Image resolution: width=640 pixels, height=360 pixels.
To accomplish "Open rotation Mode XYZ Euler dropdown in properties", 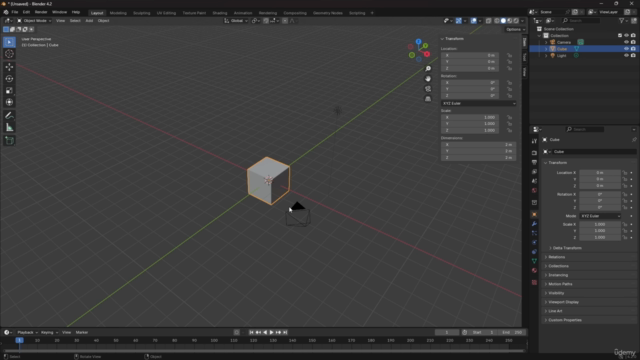I will pyautogui.click(x=600, y=216).
